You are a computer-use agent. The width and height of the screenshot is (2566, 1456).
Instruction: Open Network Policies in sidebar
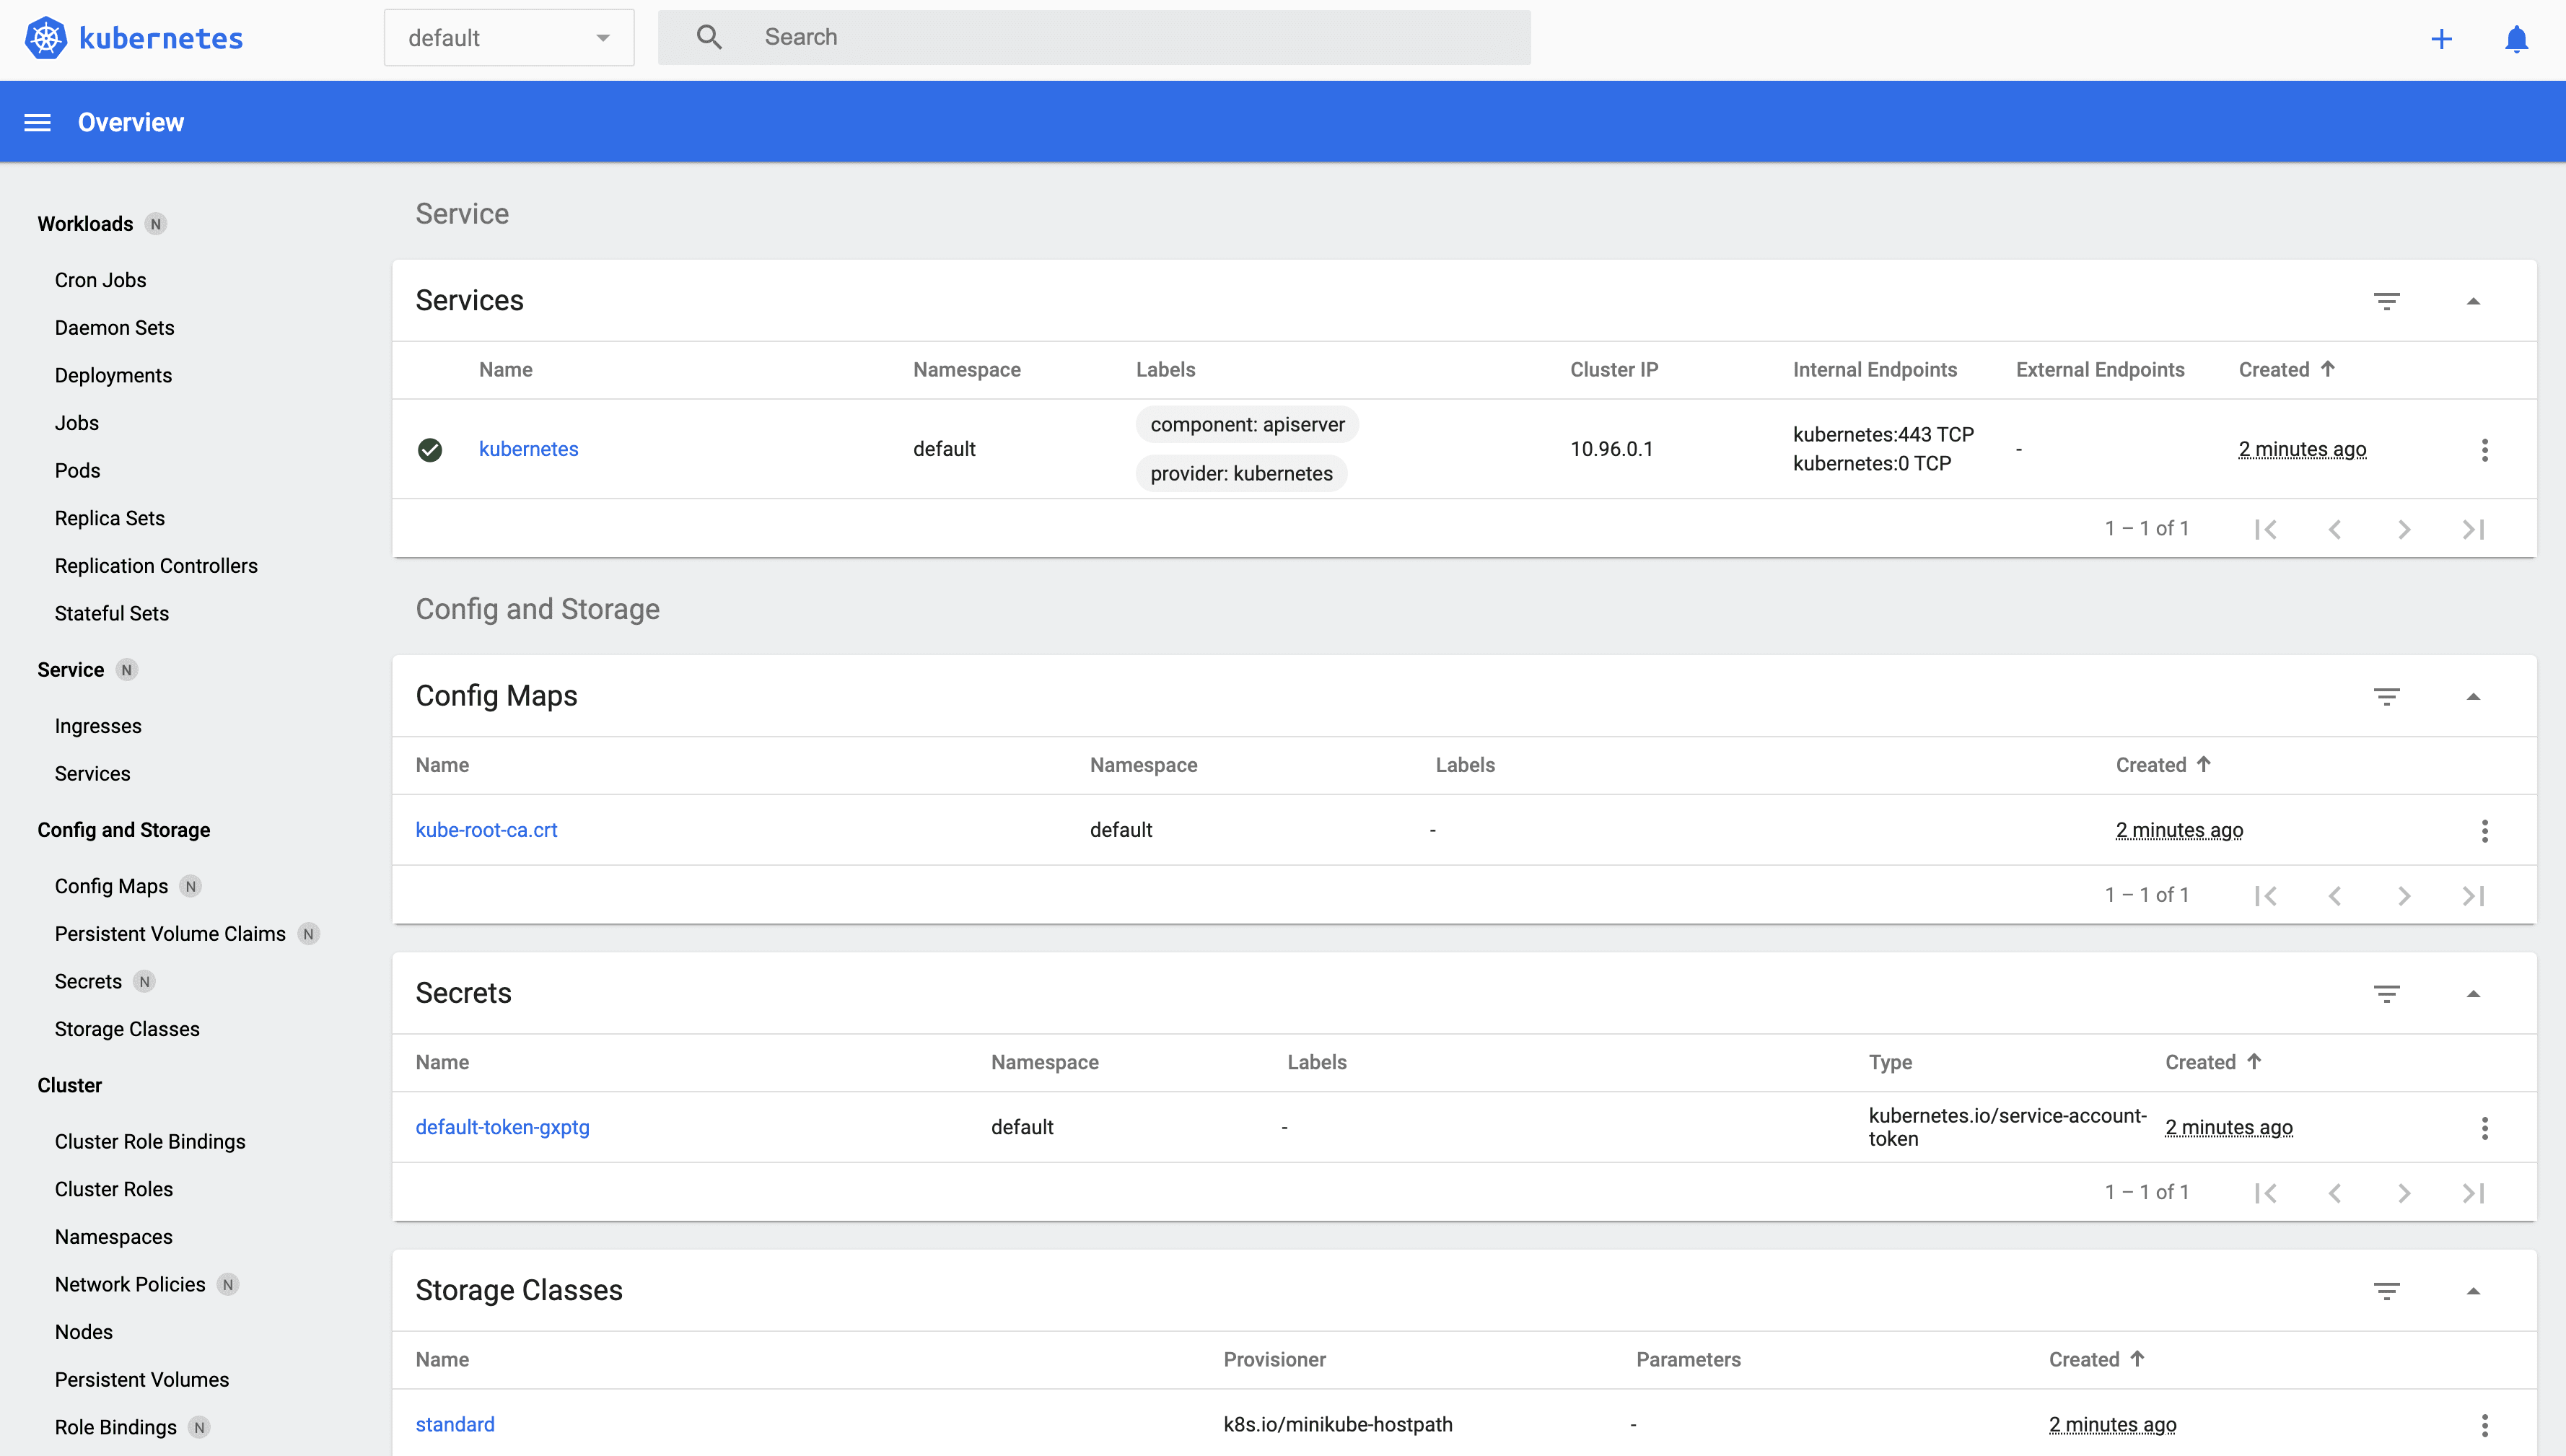click(130, 1285)
